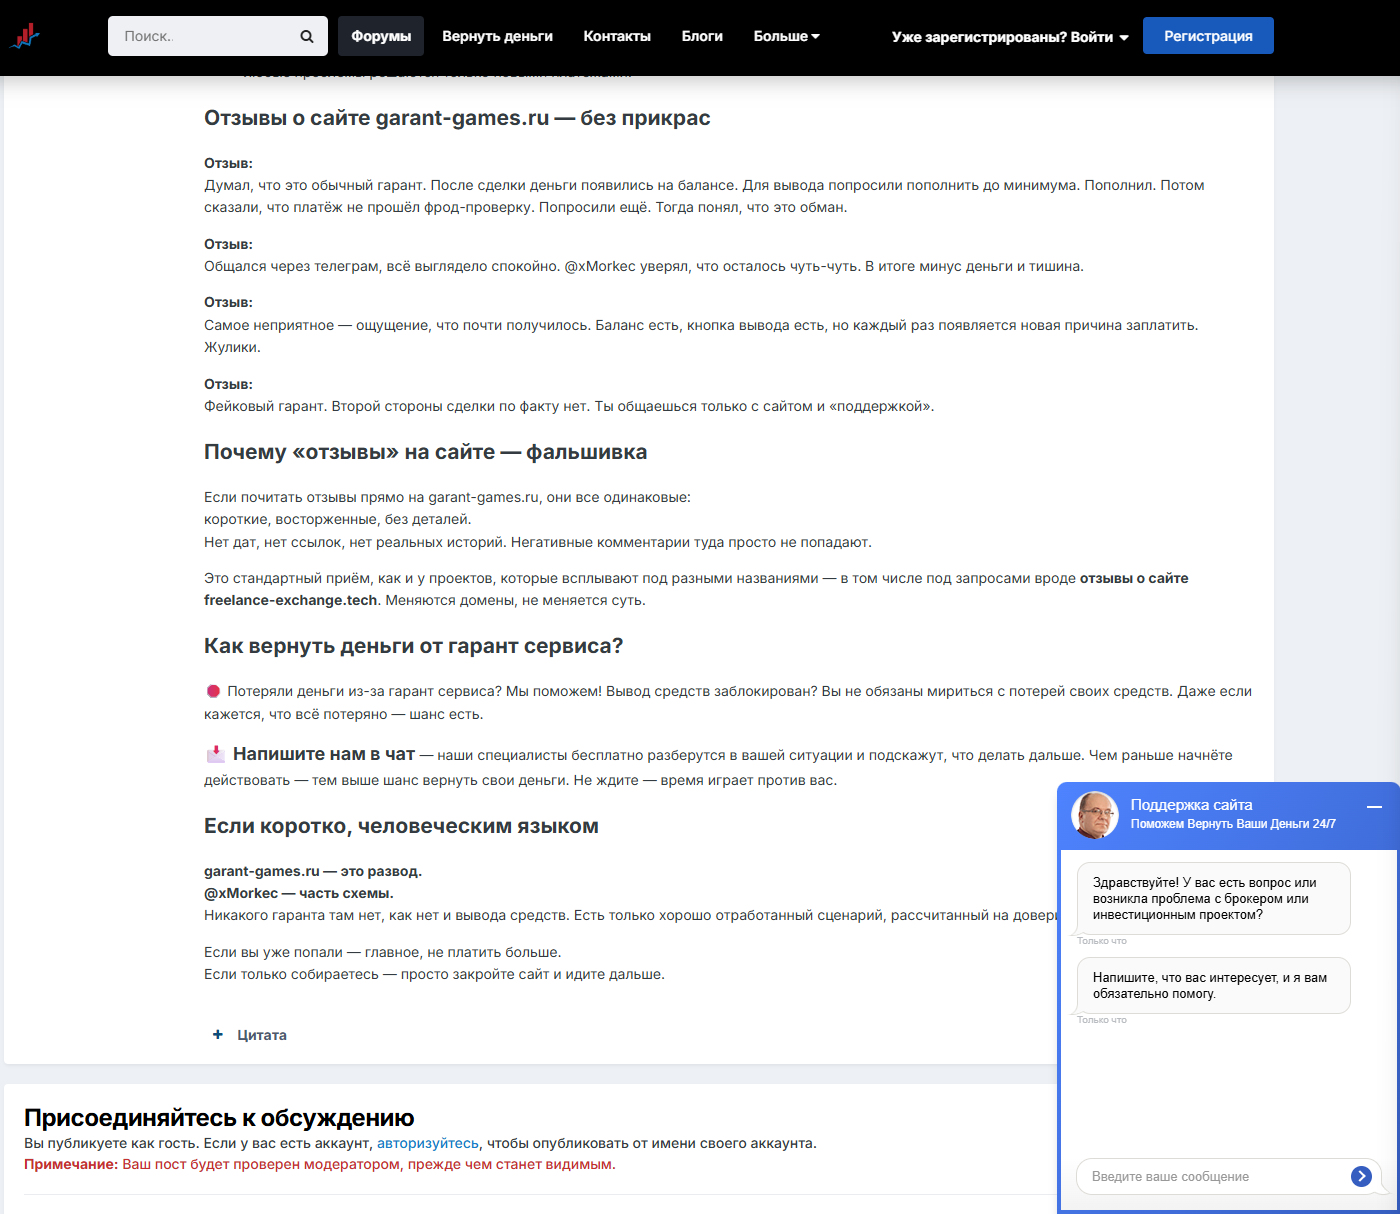1400x1214 pixels.
Task: Click the Цитата quote button
Action: (262, 1035)
